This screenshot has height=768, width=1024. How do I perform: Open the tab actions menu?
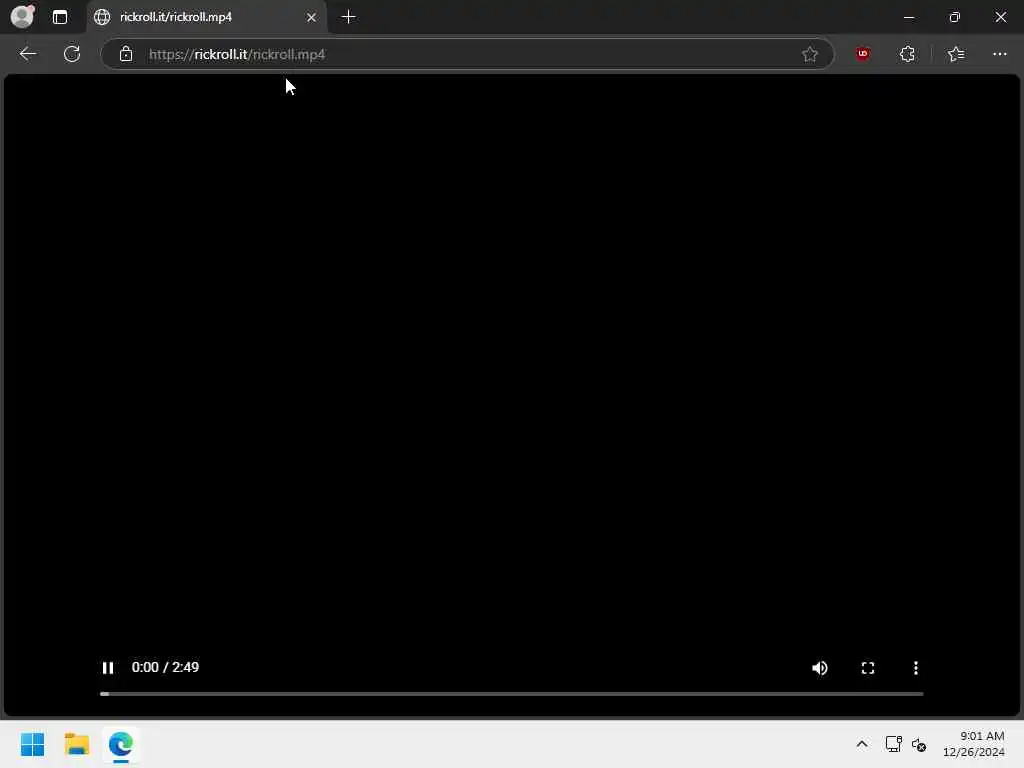coord(60,17)
